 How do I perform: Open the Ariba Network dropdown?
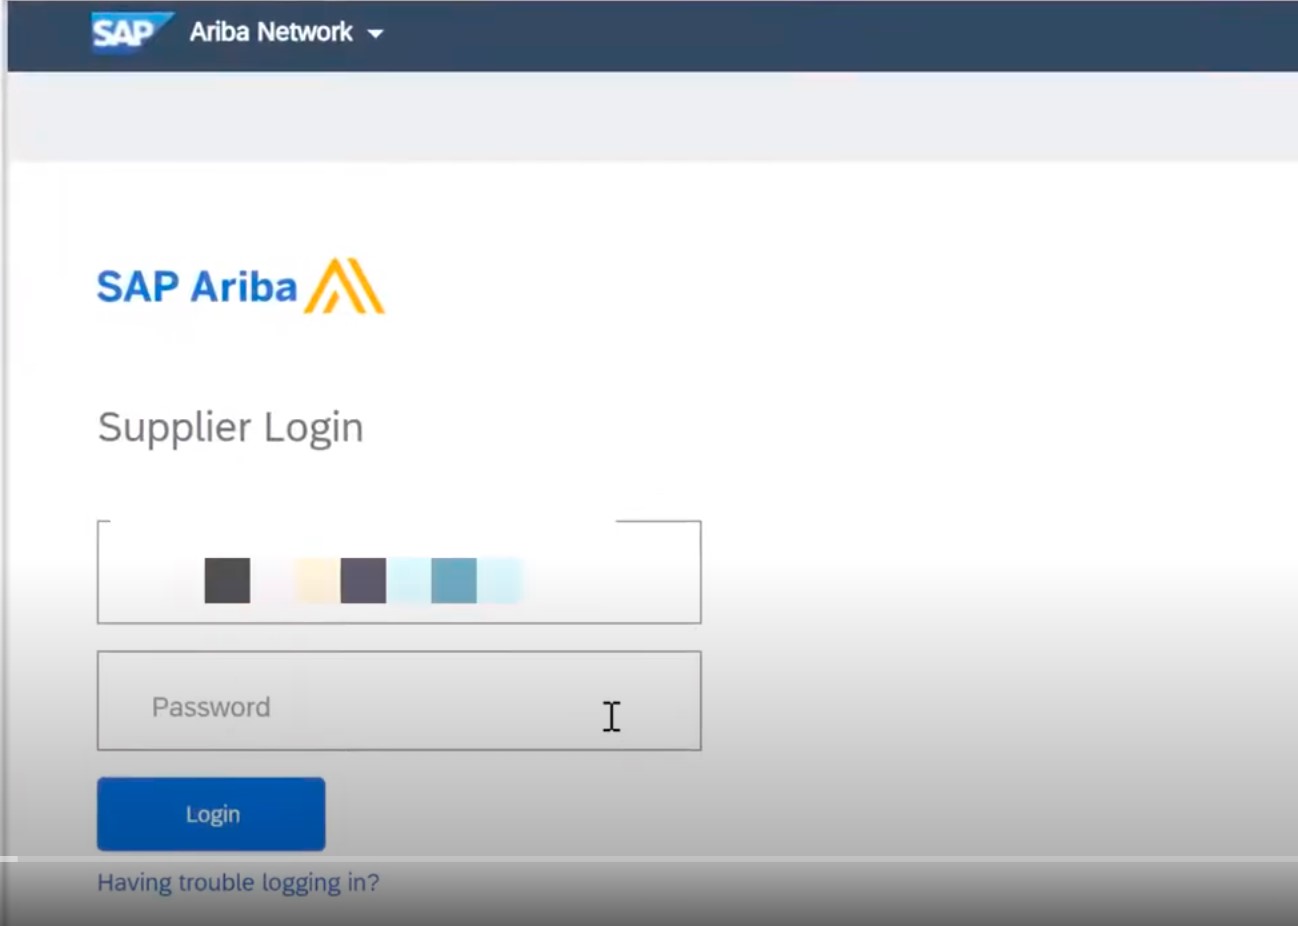pos(286,32)
